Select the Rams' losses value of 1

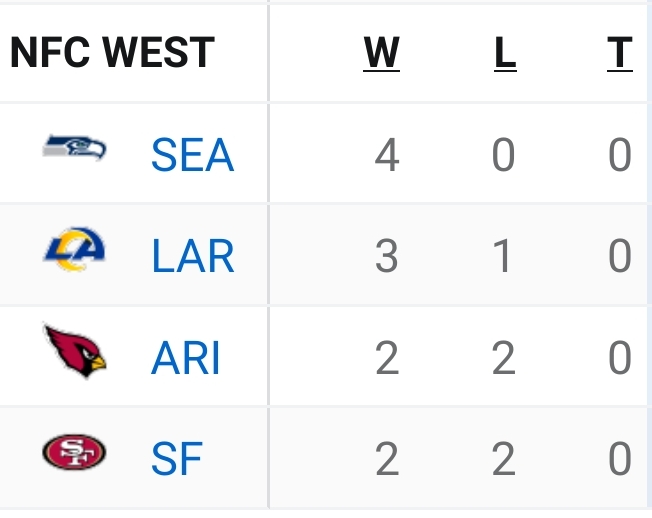click(503, 256)
